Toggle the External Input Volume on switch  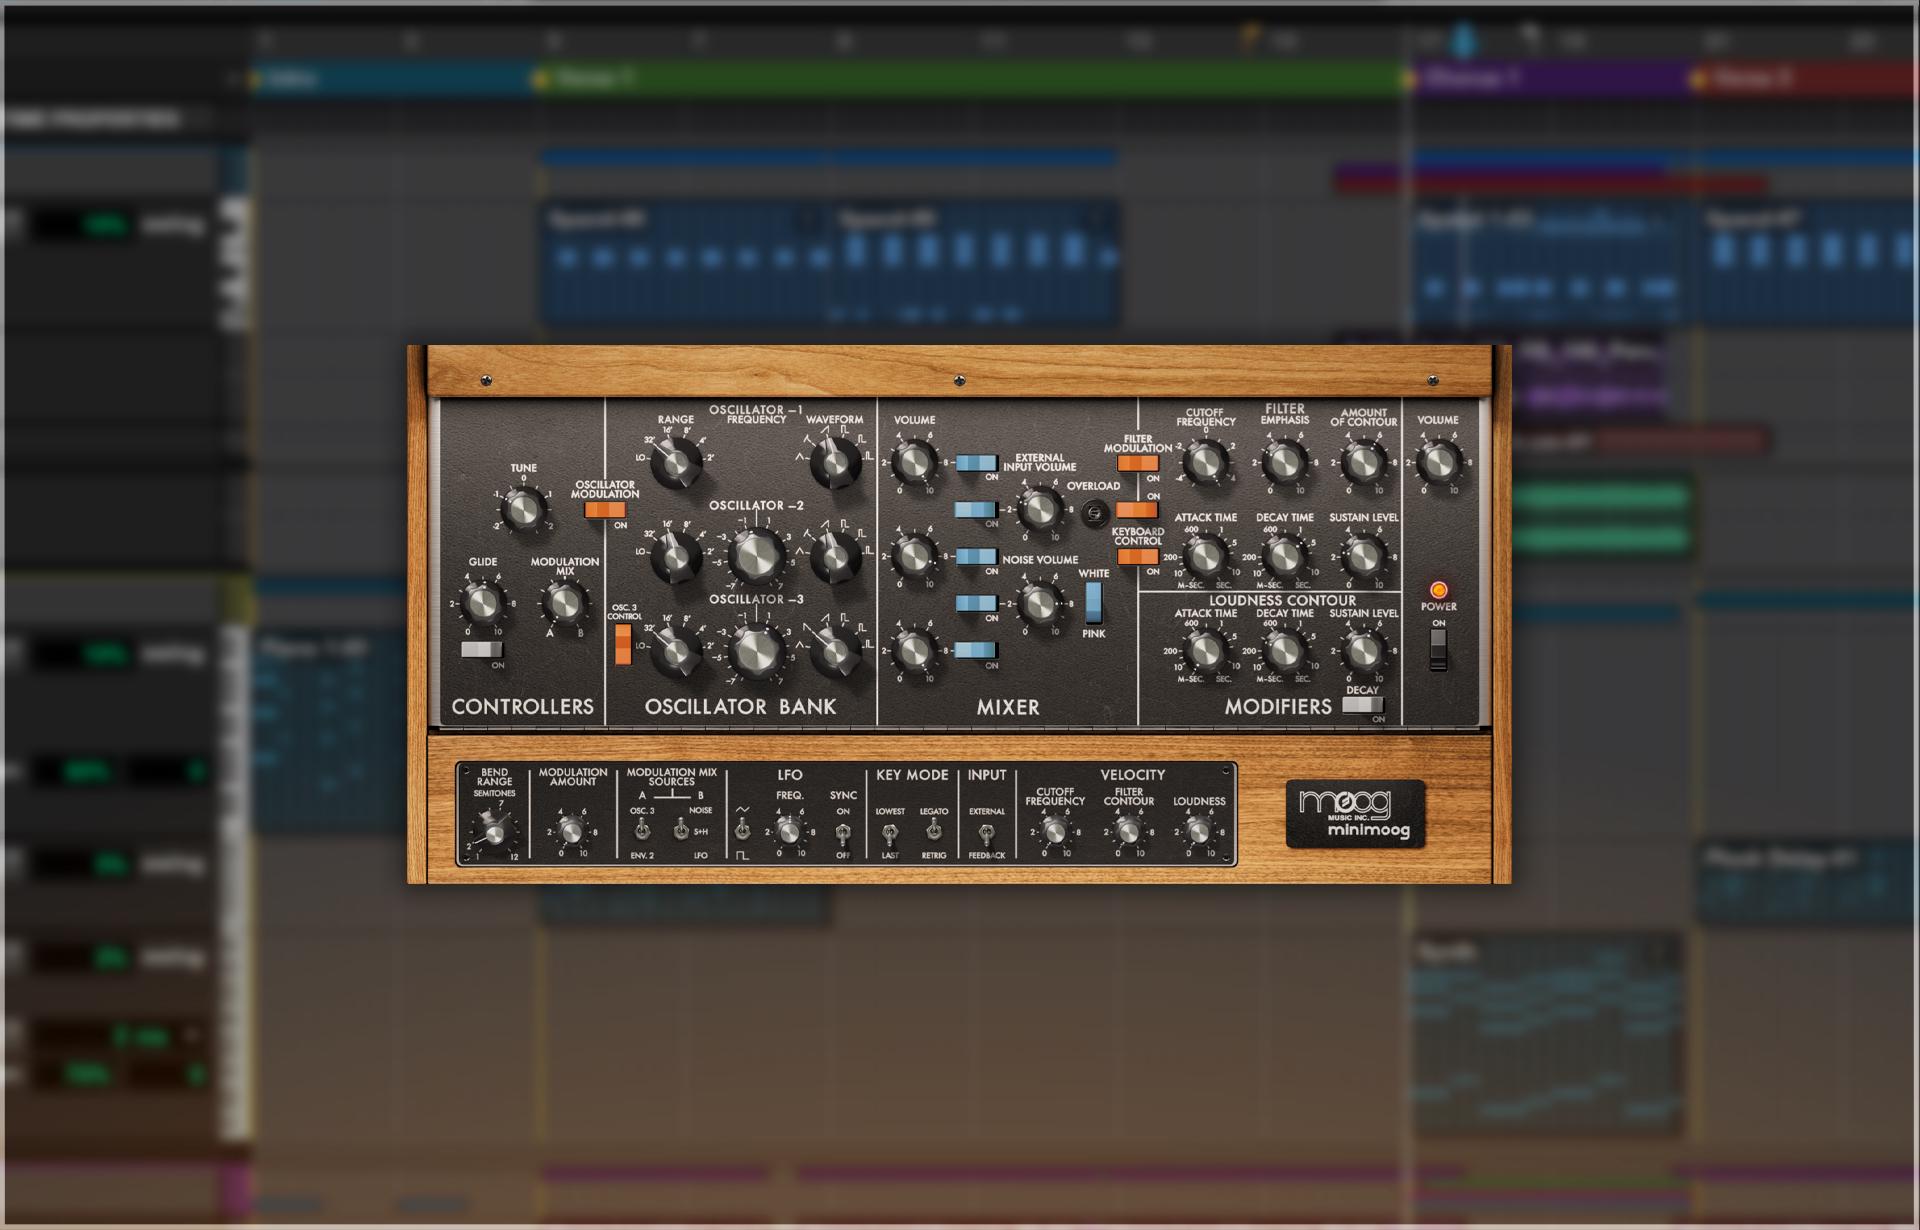click(976, 510)
